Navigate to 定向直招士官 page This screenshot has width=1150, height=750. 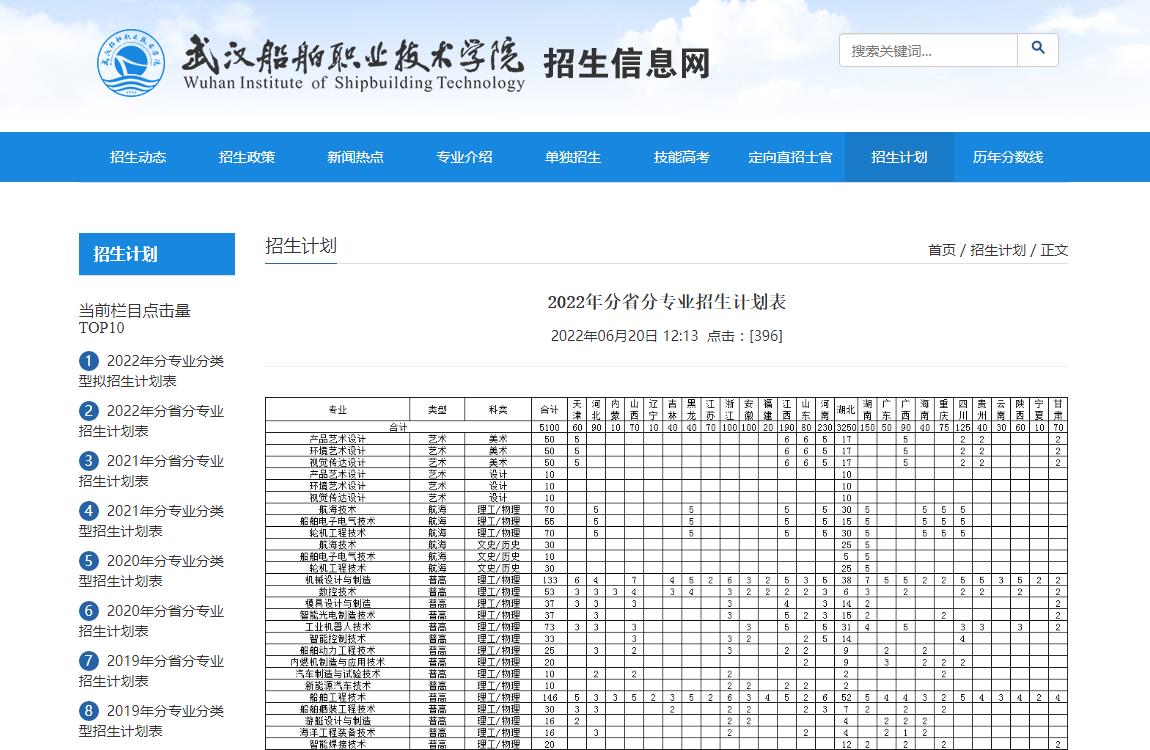790,157
